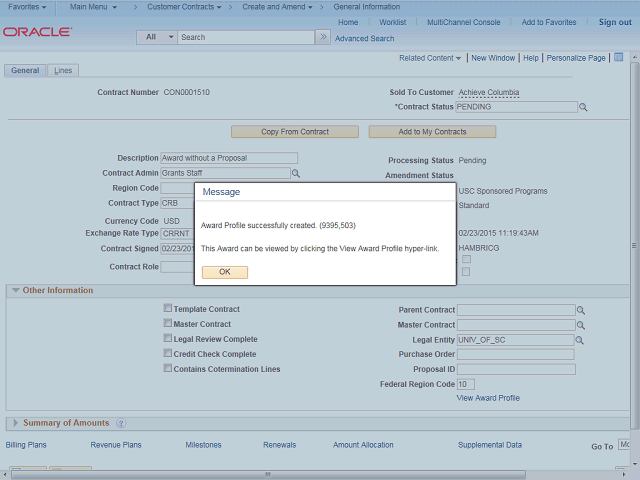Click the vertical scrollbar thumb

click(634, 245)
